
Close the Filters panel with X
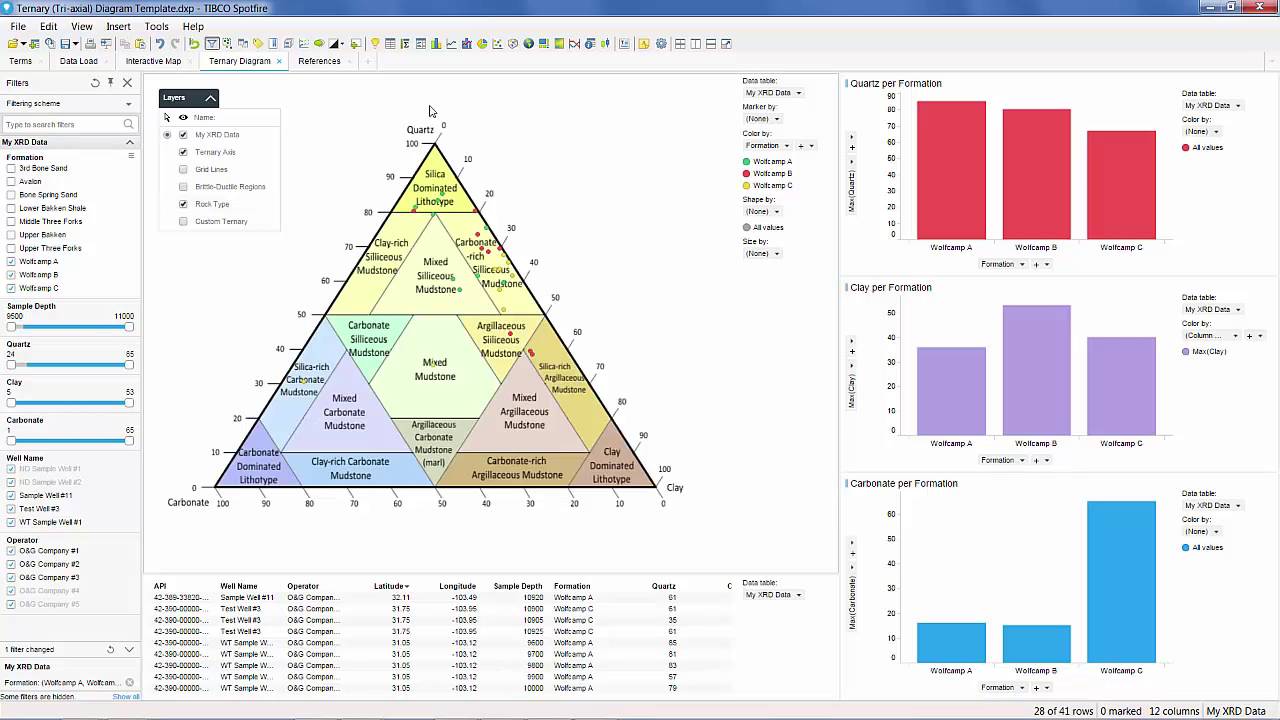pyautogui.click(x=127, y=83)
